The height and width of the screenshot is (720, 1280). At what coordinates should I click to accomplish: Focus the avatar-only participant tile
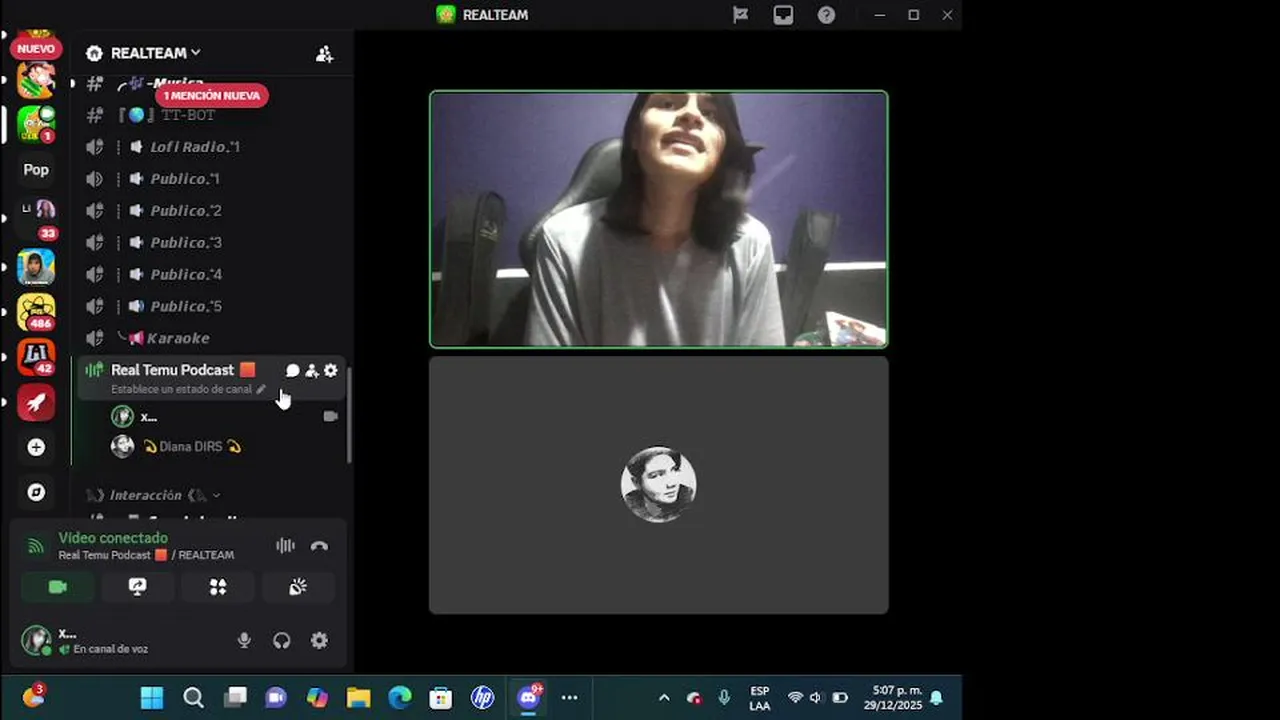659,485
